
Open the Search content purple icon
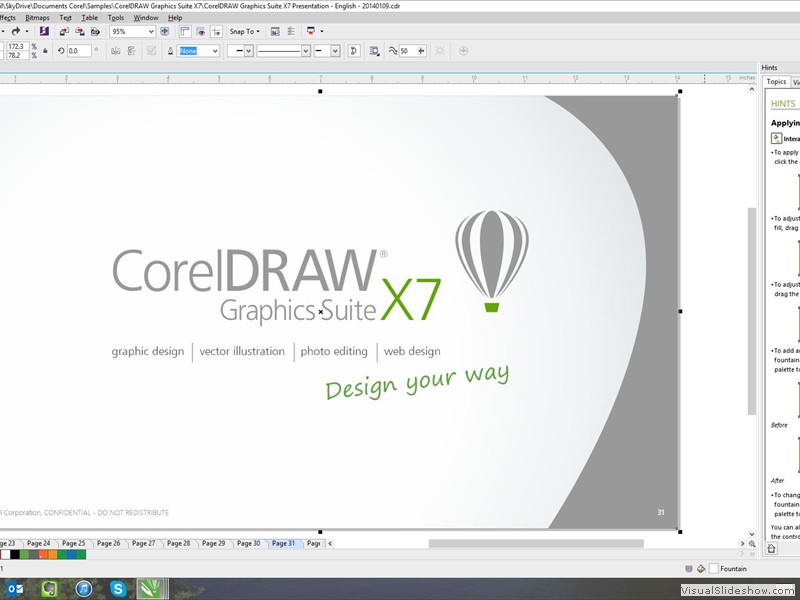(44, 31)
